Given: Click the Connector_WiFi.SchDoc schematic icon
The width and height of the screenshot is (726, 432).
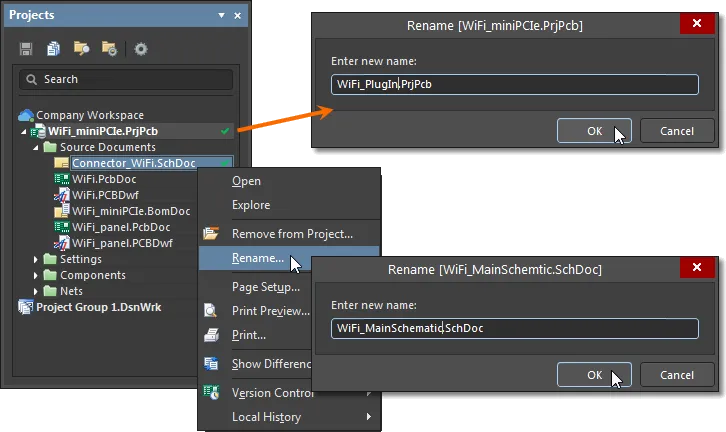Looking at the screenshot, I should click(61, 163).
